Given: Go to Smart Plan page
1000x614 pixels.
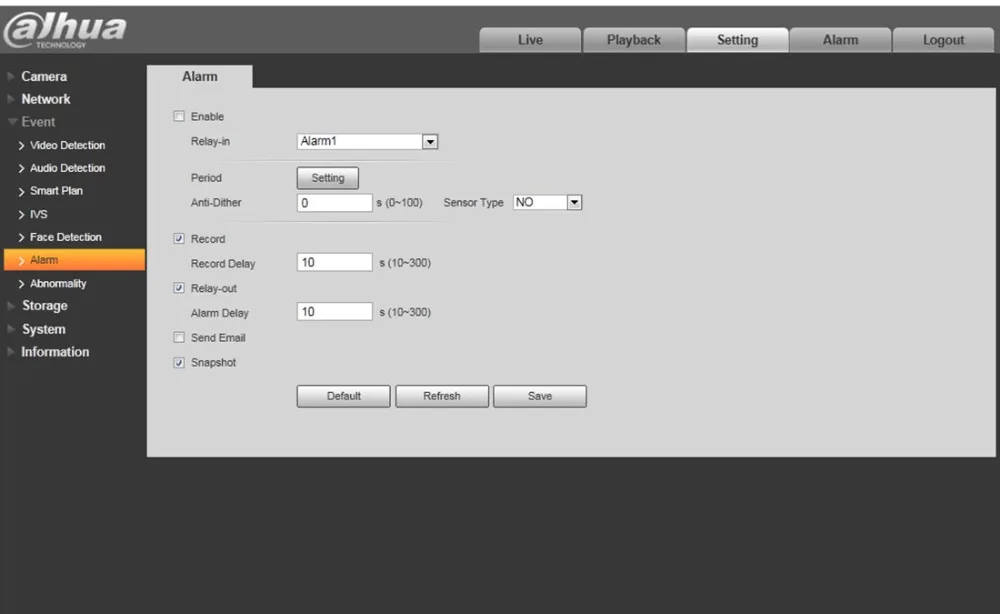Looking at the screenshot, I should [56, 191].
